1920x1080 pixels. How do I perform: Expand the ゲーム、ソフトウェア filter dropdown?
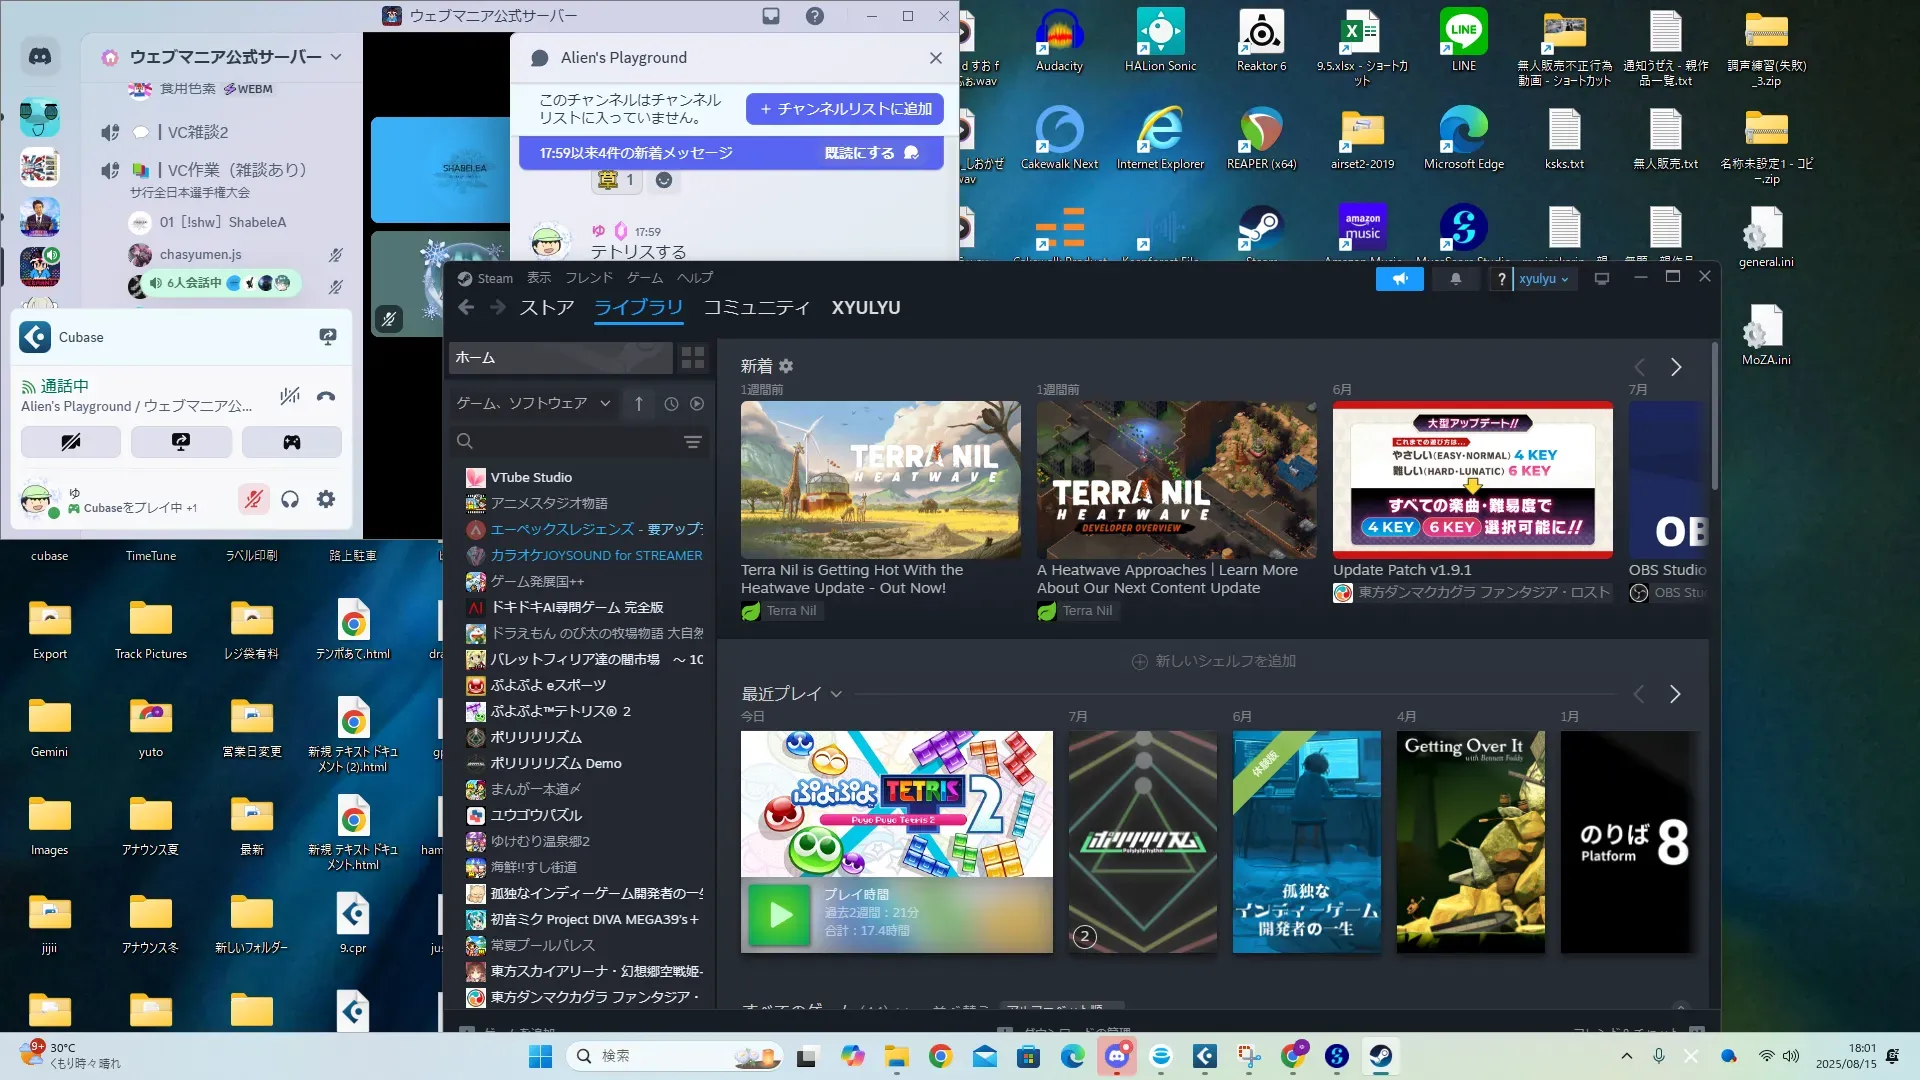[x=605, y=404]
